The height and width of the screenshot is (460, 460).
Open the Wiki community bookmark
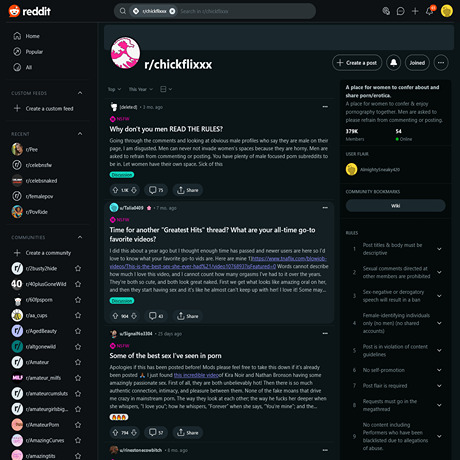click(395, 206)
